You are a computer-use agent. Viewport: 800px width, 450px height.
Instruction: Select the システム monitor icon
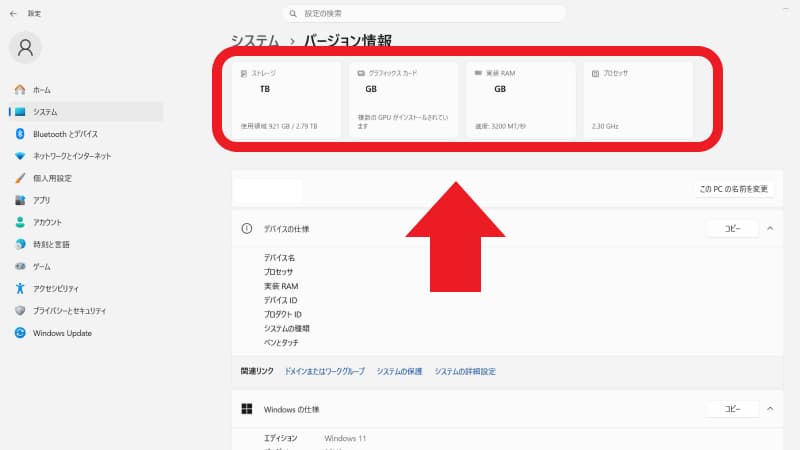[20, 112]
